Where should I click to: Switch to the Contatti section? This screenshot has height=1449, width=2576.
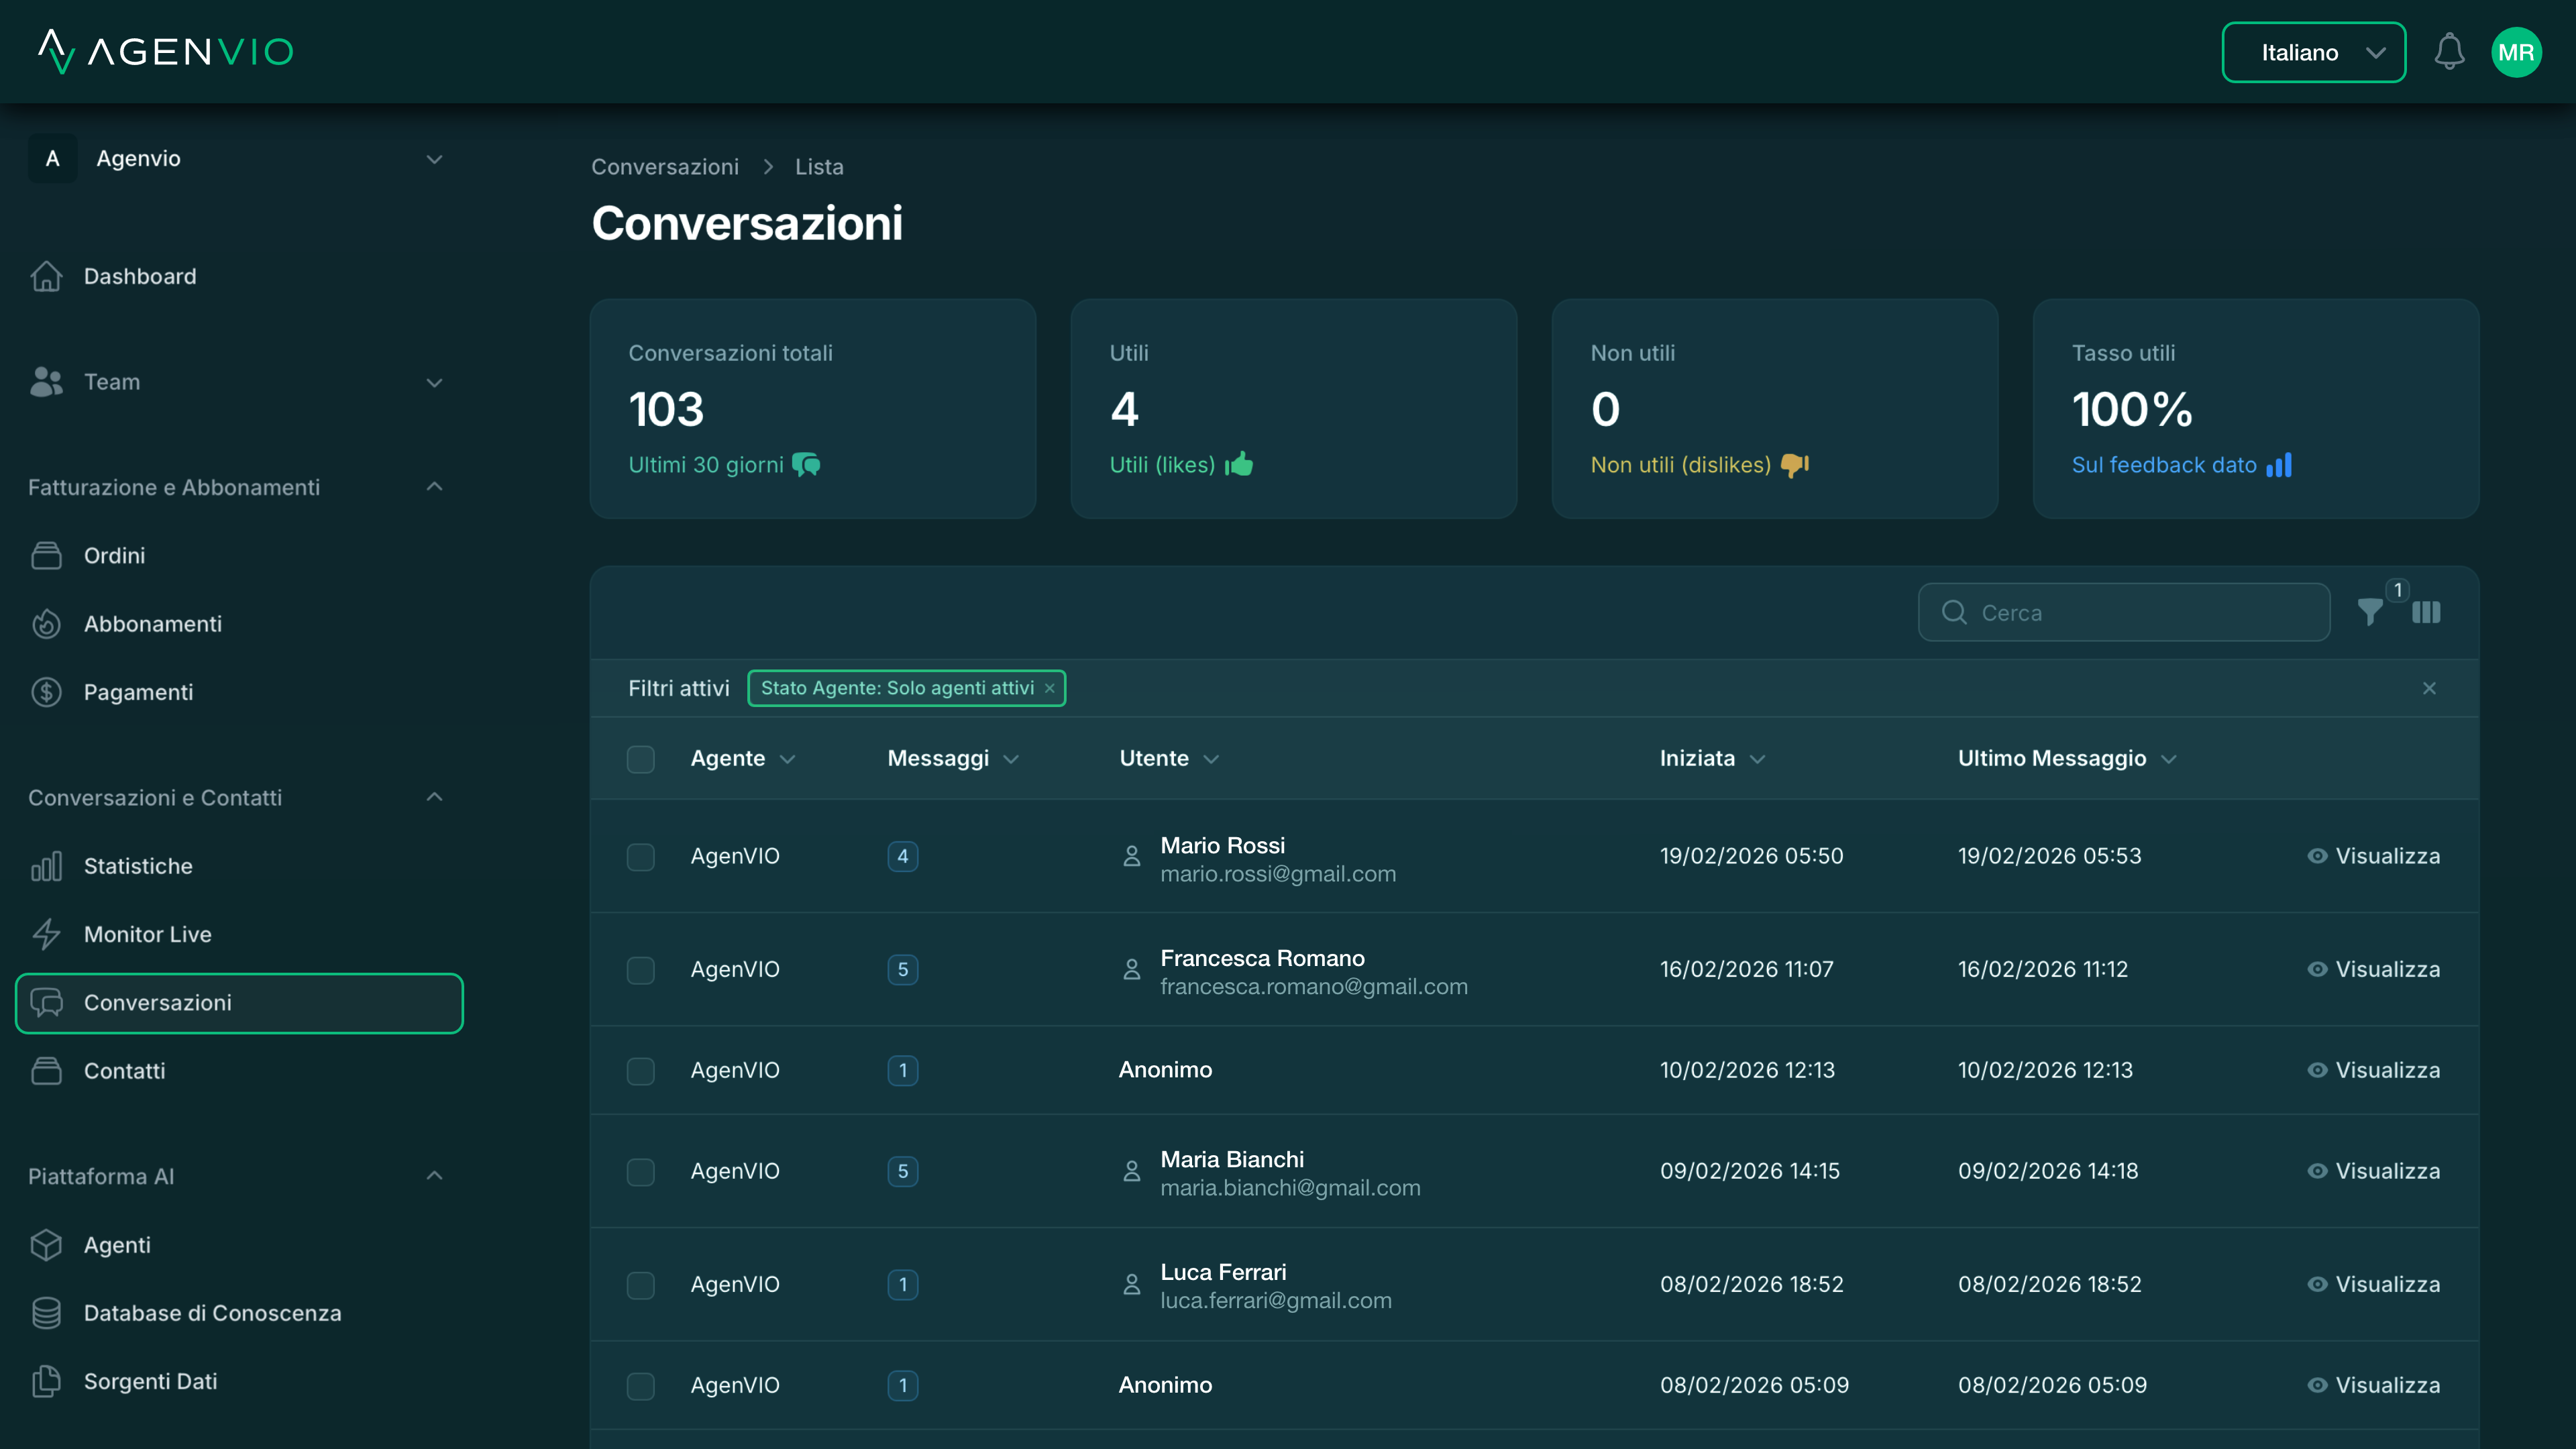pos(124,1070)
